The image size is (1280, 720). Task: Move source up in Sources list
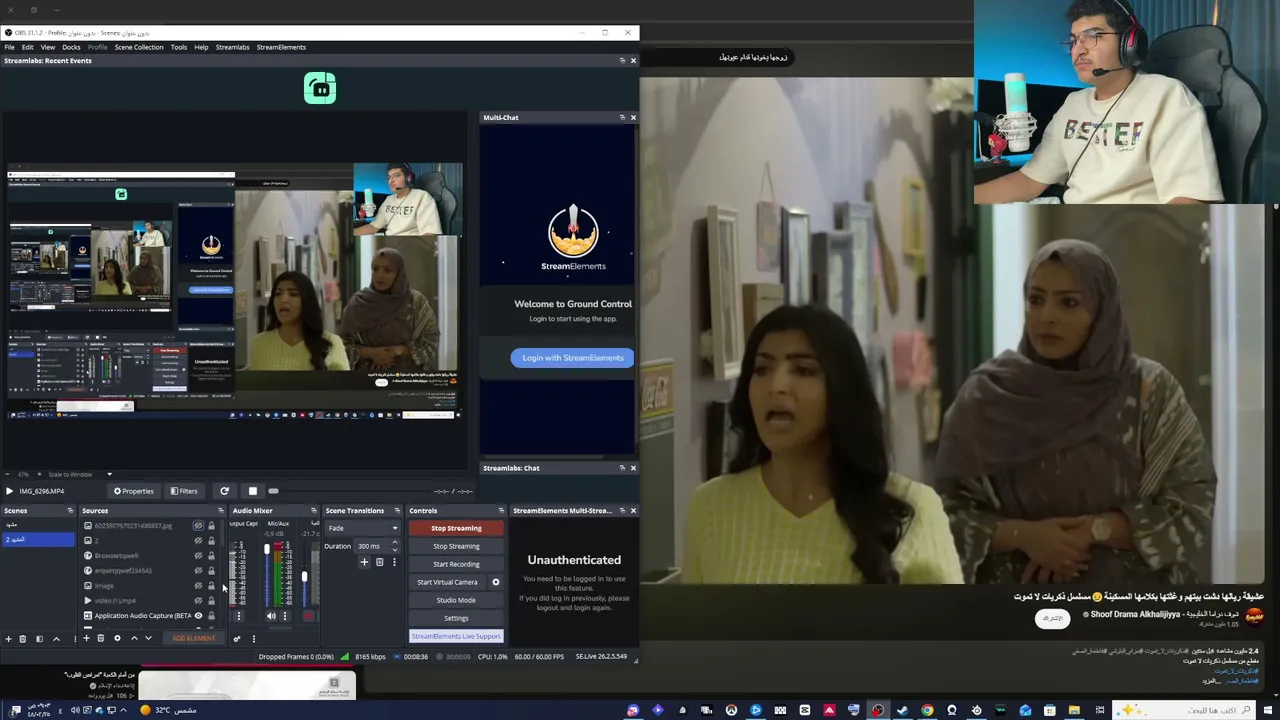click(x=134, y=638)
